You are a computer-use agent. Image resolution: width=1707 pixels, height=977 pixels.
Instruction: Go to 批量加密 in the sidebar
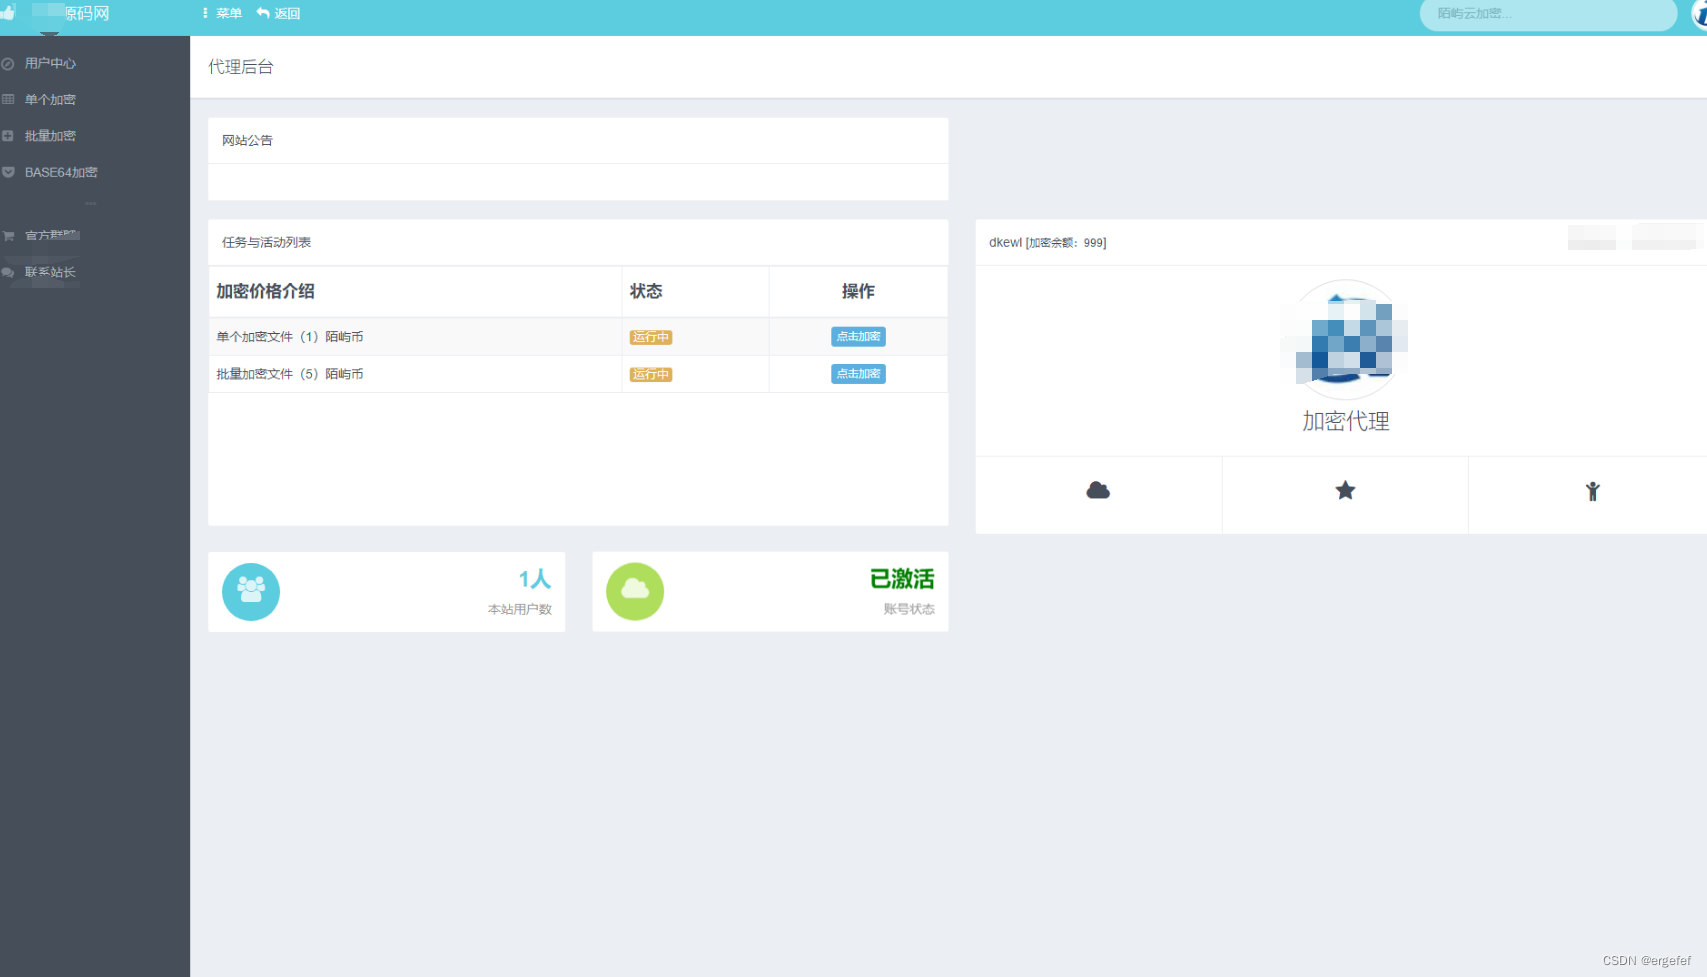click(50, 136)
